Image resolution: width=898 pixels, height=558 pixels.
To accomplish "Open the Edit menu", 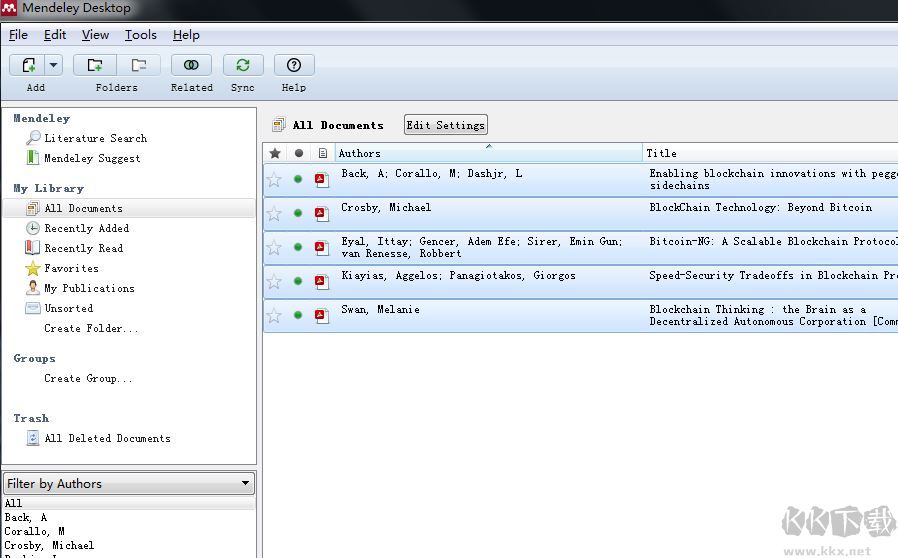I will (x=55, y=35).
